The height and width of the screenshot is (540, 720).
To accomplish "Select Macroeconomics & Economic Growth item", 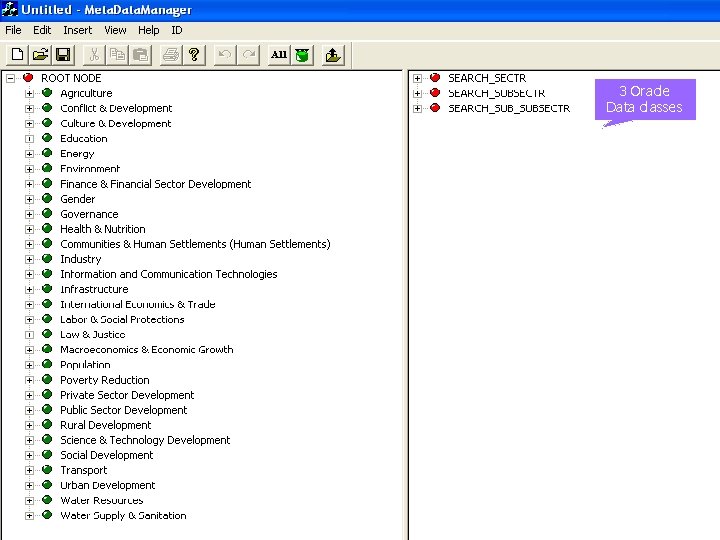I will 146,350.
